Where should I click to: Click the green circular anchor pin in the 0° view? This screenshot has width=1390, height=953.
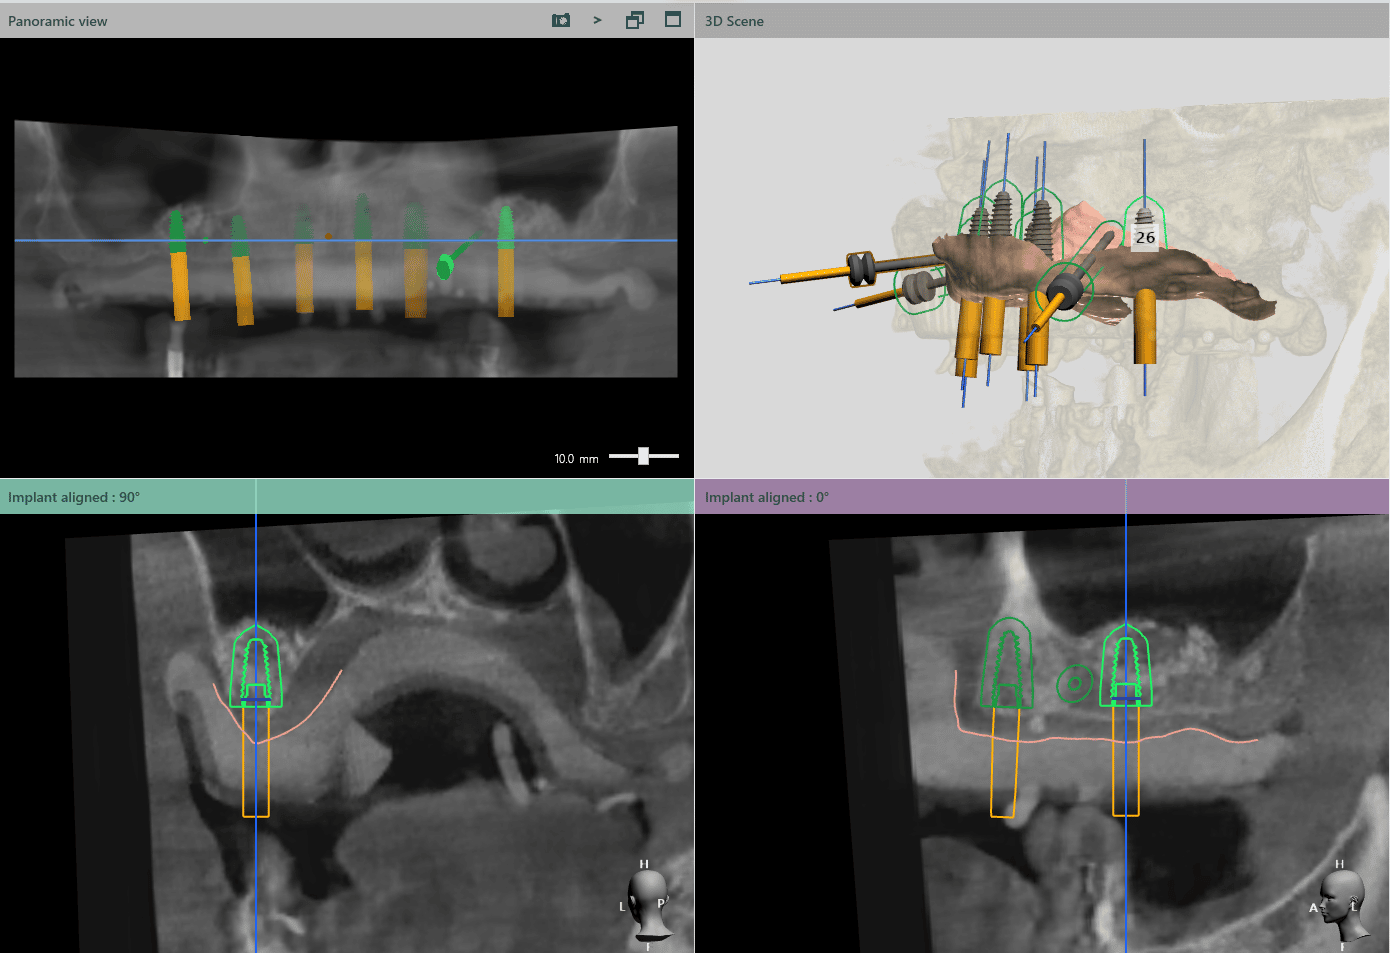point(1074,684)
